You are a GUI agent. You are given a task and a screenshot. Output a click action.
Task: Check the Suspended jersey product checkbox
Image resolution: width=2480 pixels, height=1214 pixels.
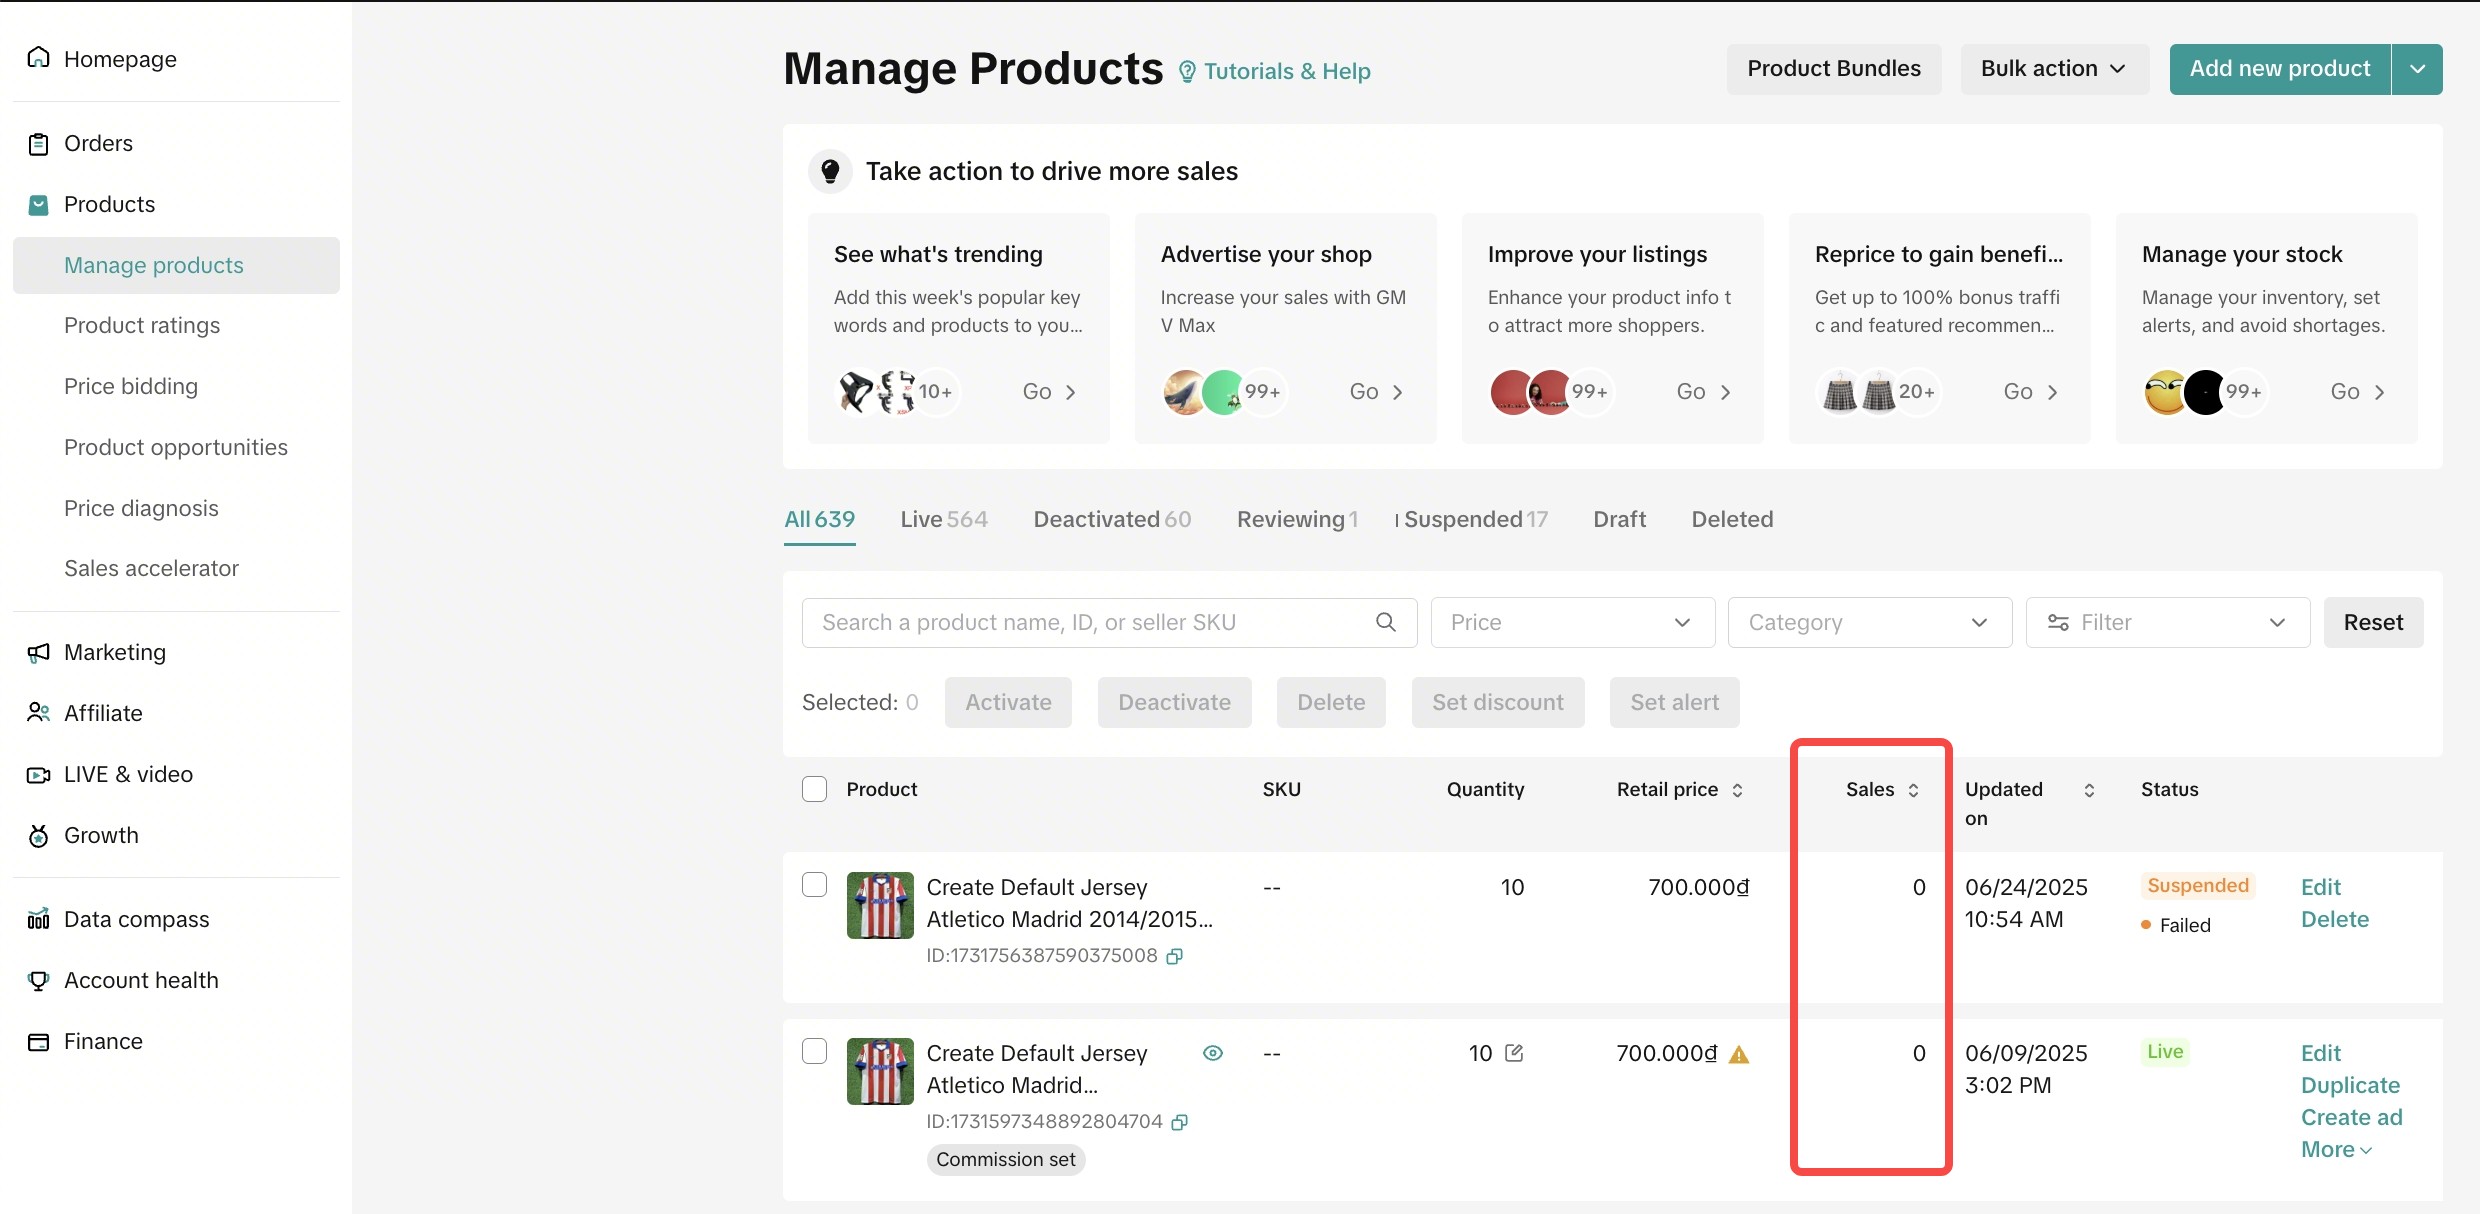pyautogui.click(x=814, y=885)
